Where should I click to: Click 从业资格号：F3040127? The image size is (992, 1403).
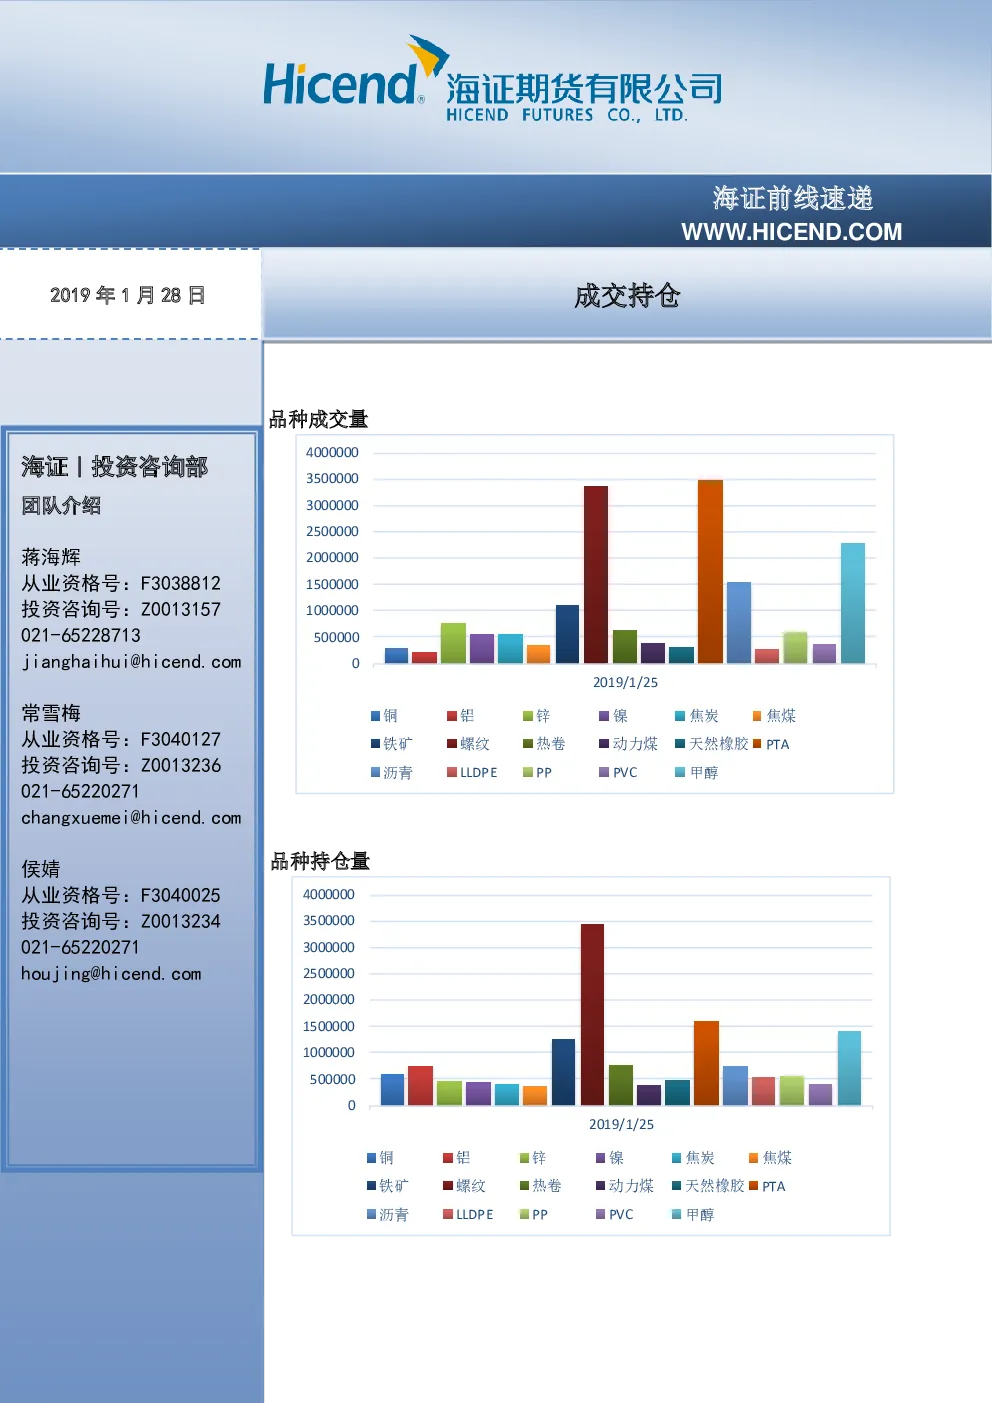pyautogui.click(x=121, y=739)
